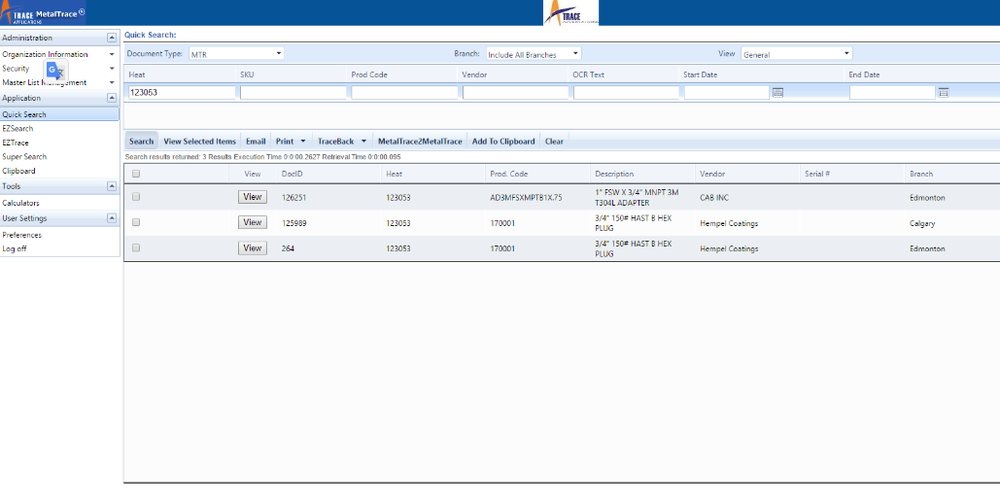Image resolution: width=1000 pixels, height=493 pixels.
Task: Click the Heat input field containing 123053
Action: 182,92
